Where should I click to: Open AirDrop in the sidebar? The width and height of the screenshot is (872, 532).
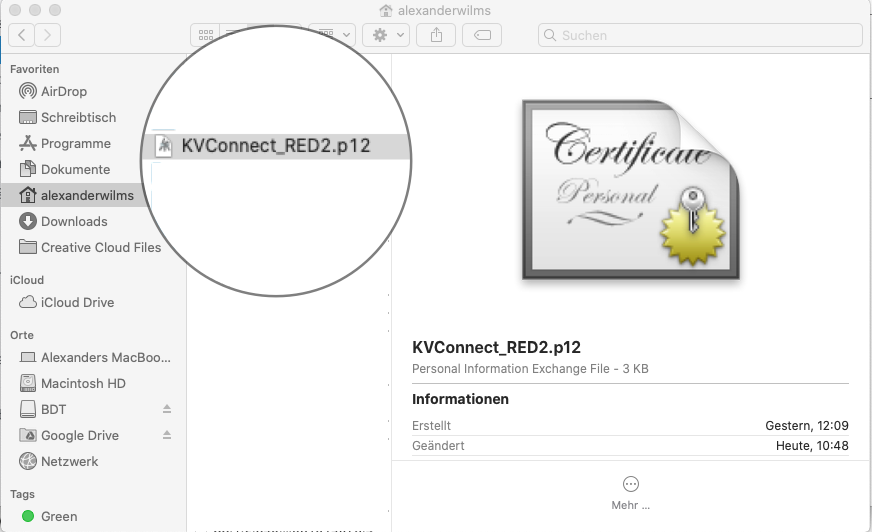(x=63, y=91)
